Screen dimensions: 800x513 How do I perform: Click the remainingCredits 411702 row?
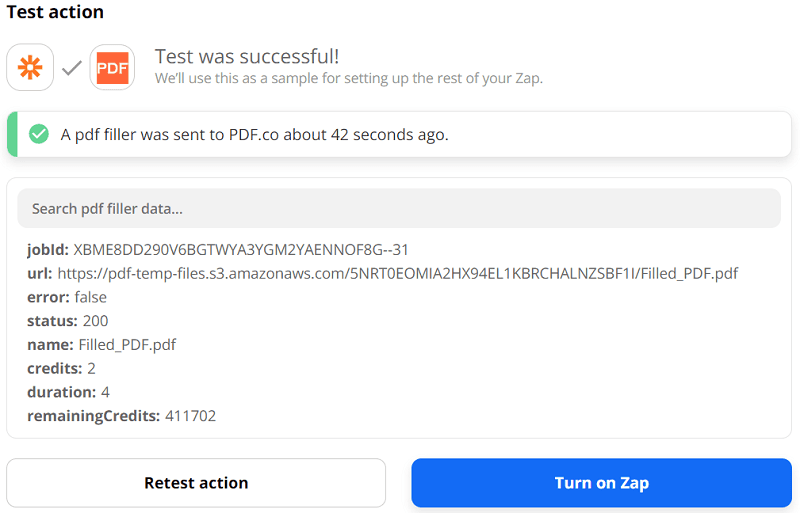point(121,416)
